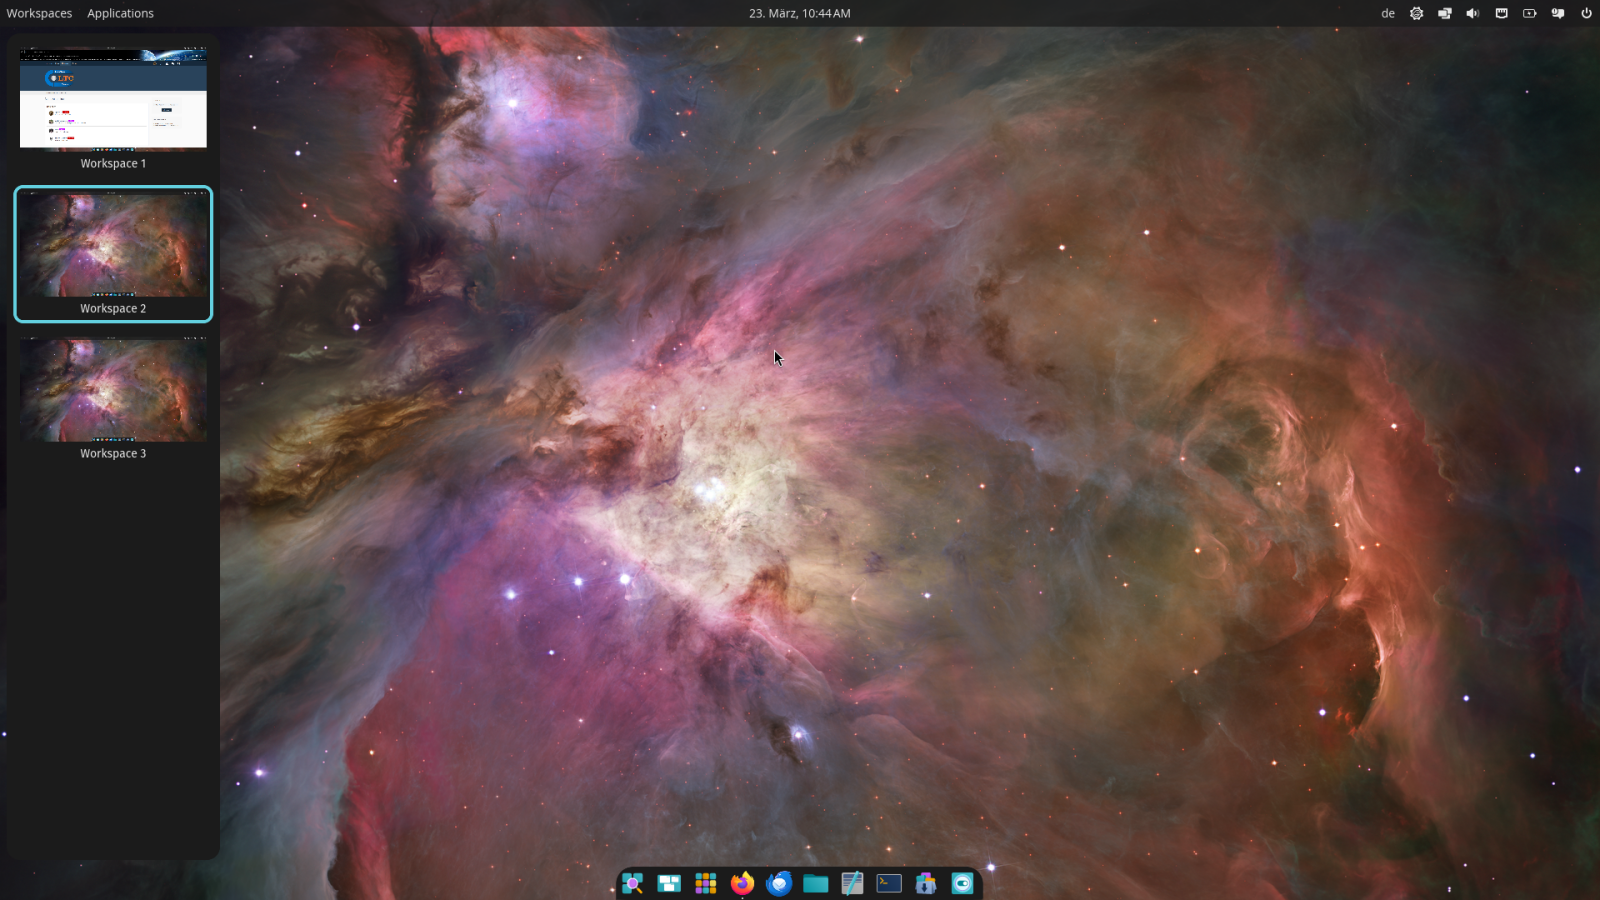Switch to Workspace 1 thumbnail

[x=113, y=100]
